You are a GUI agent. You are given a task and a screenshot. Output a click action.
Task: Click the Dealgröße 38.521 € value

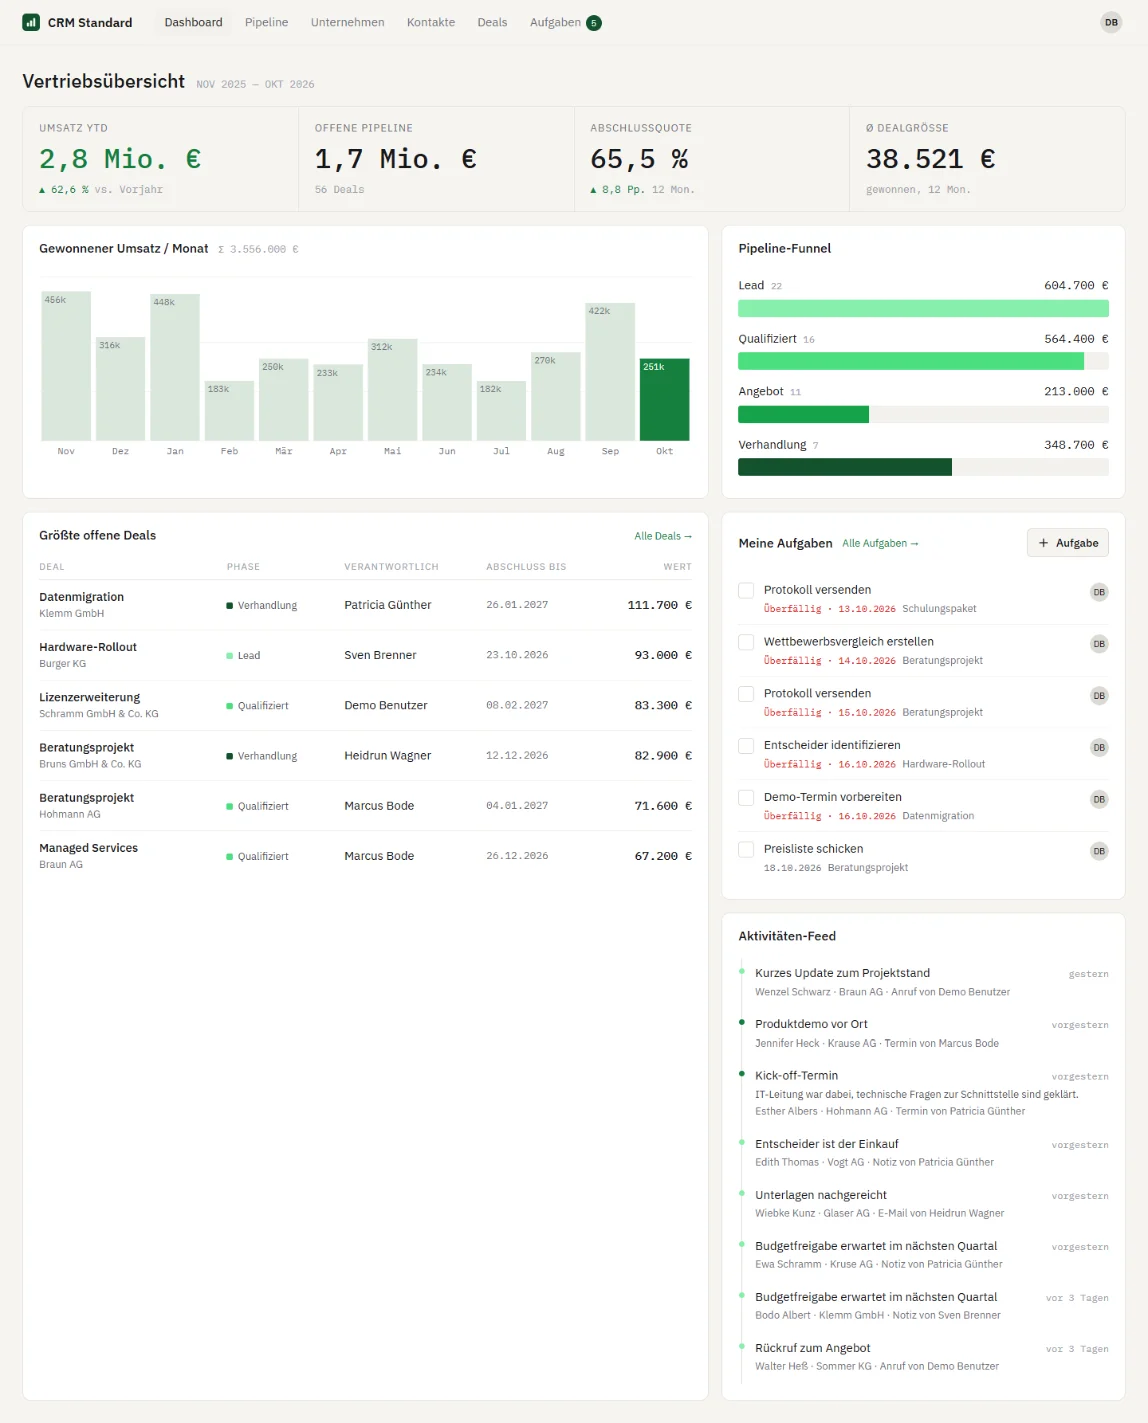(x=931, y=159)
